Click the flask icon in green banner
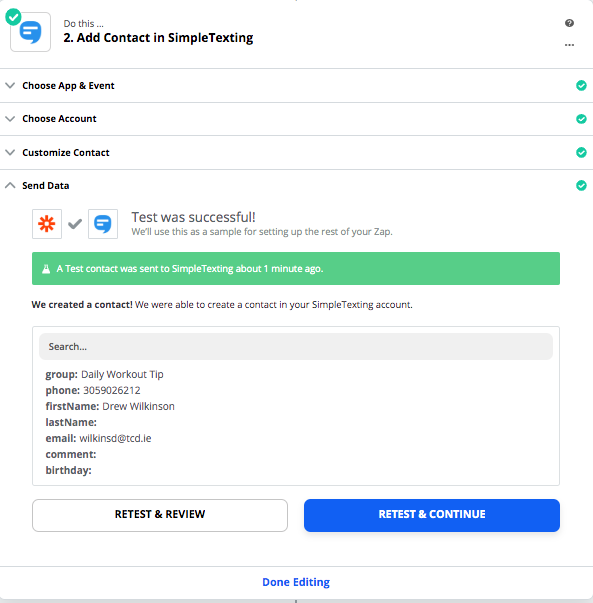The height and width of the screenshot is (603, 593). [46, 268]
